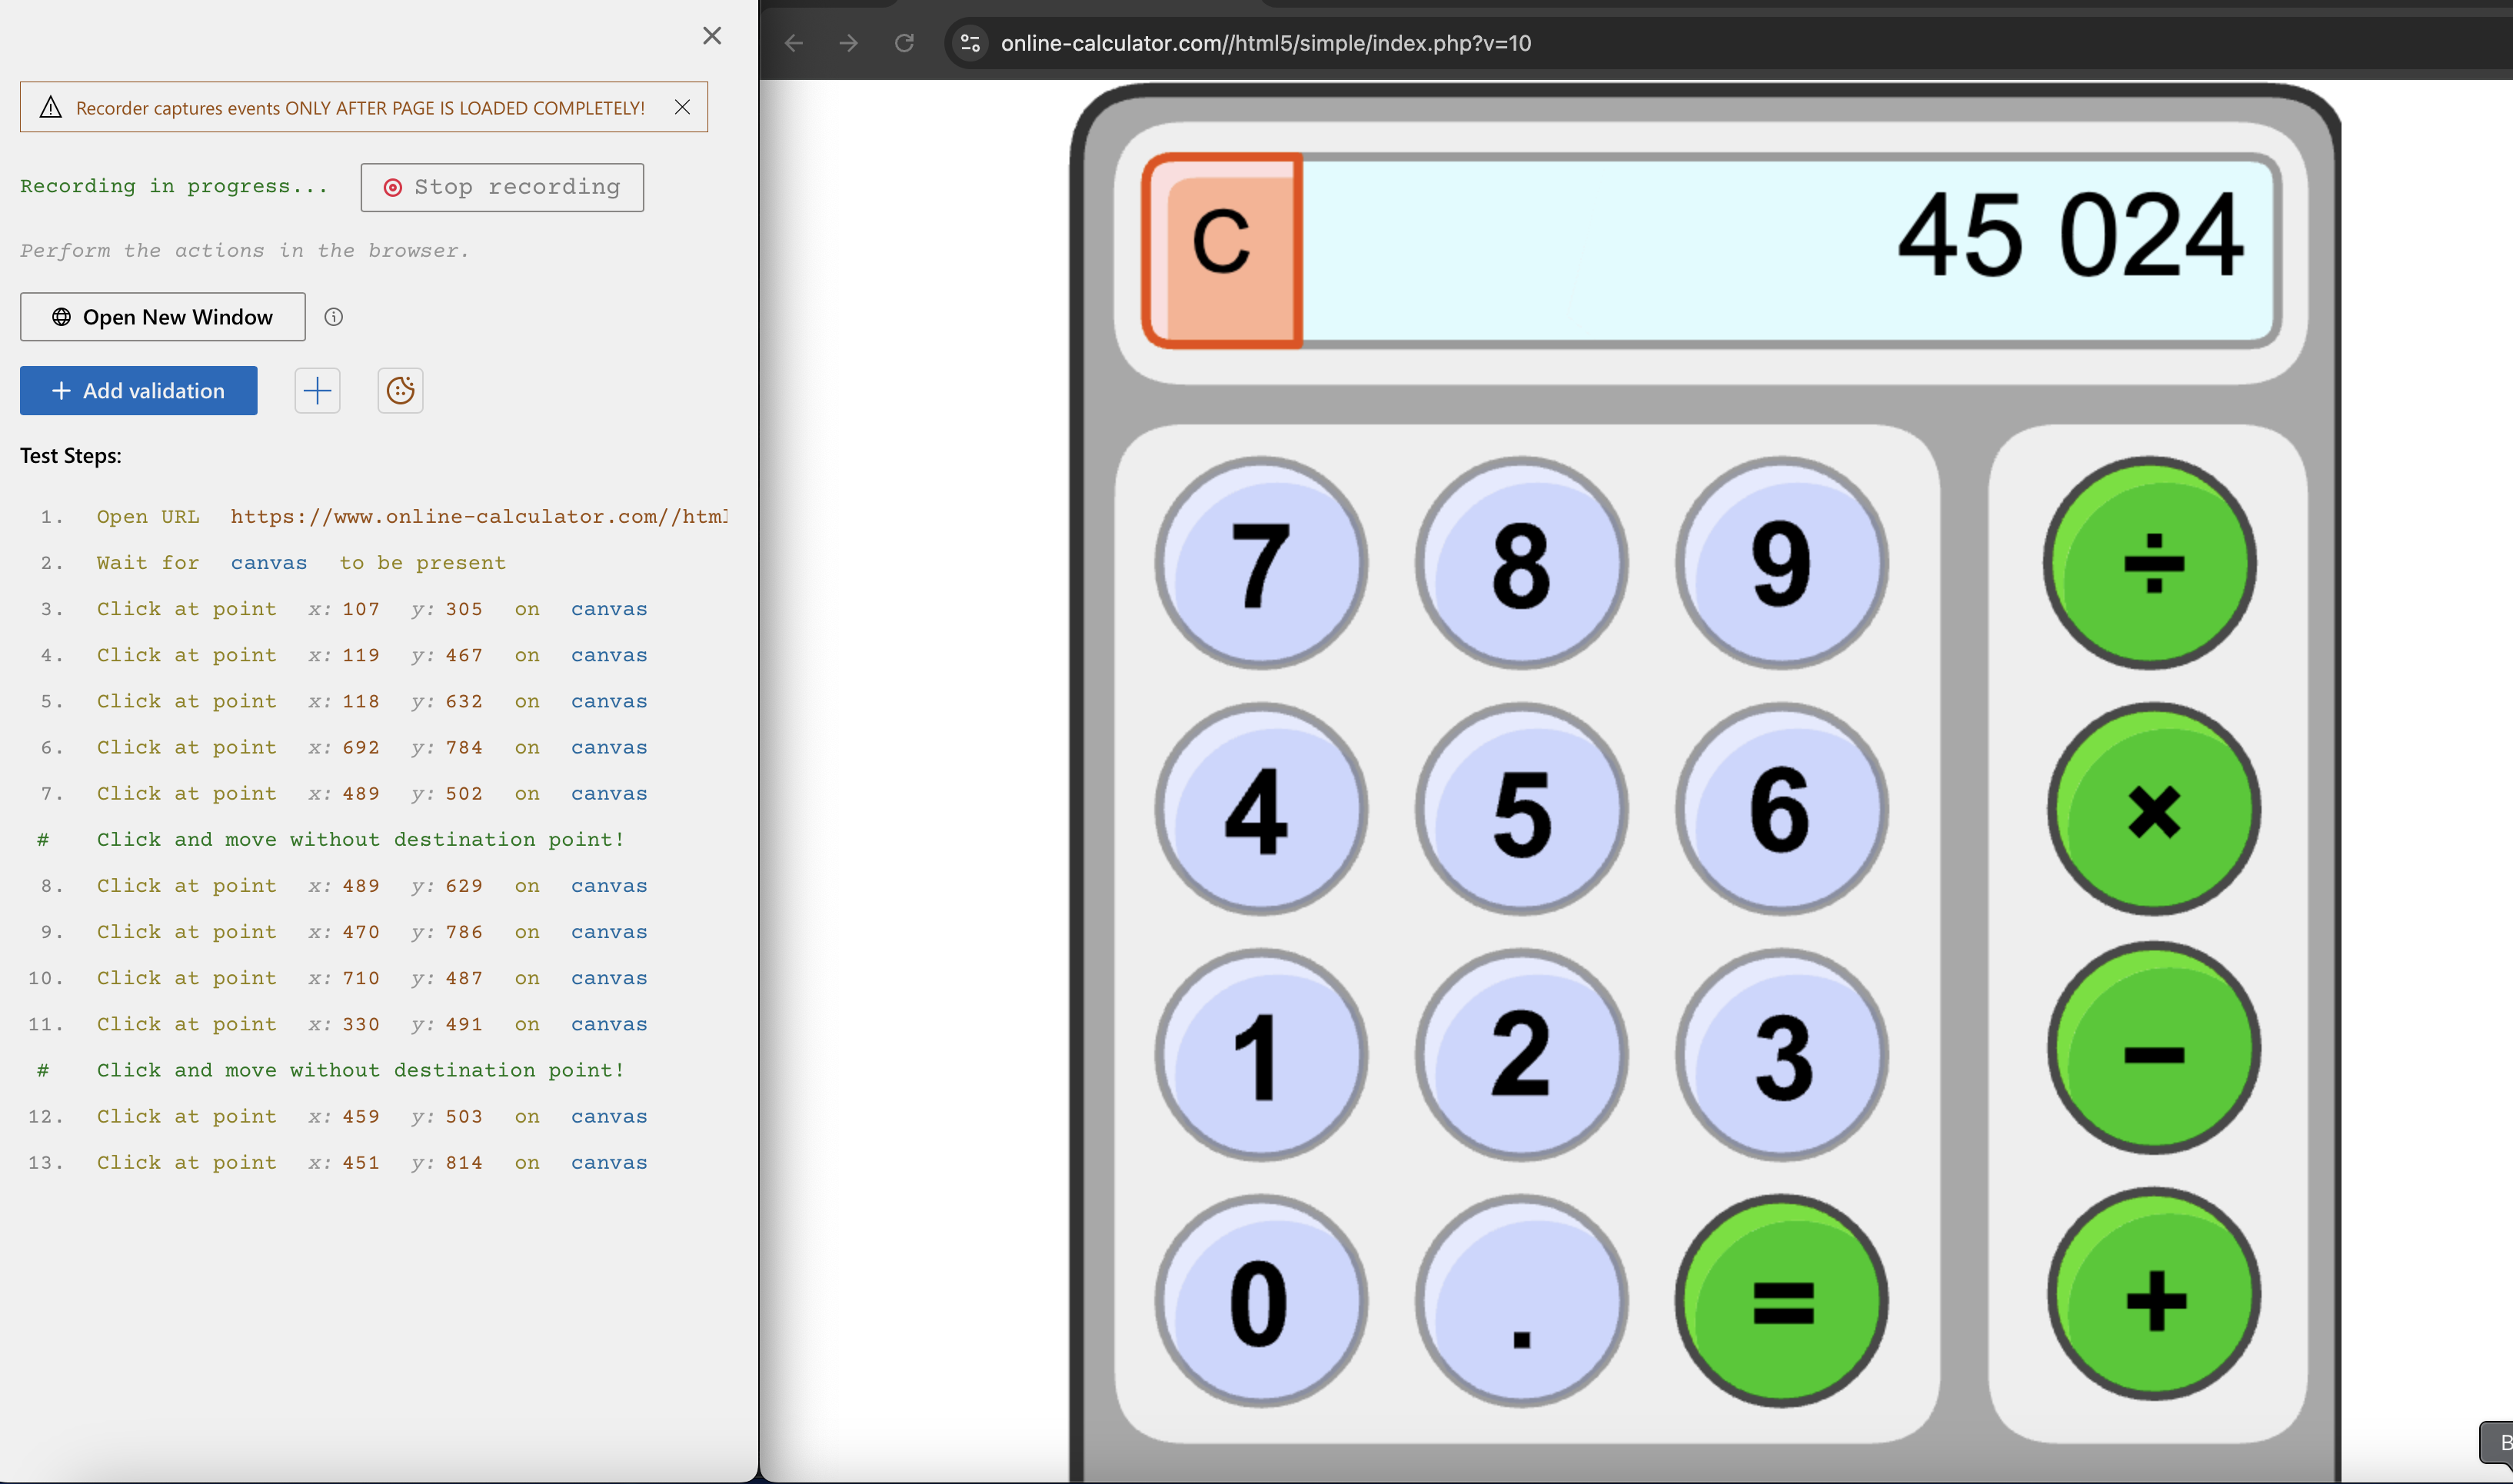2513x1484 pixels.
Task: Dismiss the recorder warning banner
Action: (683, 107)
